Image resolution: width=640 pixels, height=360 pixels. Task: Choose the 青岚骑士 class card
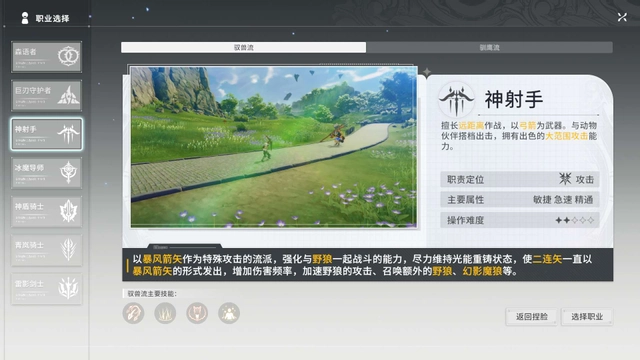pos(47,250)
